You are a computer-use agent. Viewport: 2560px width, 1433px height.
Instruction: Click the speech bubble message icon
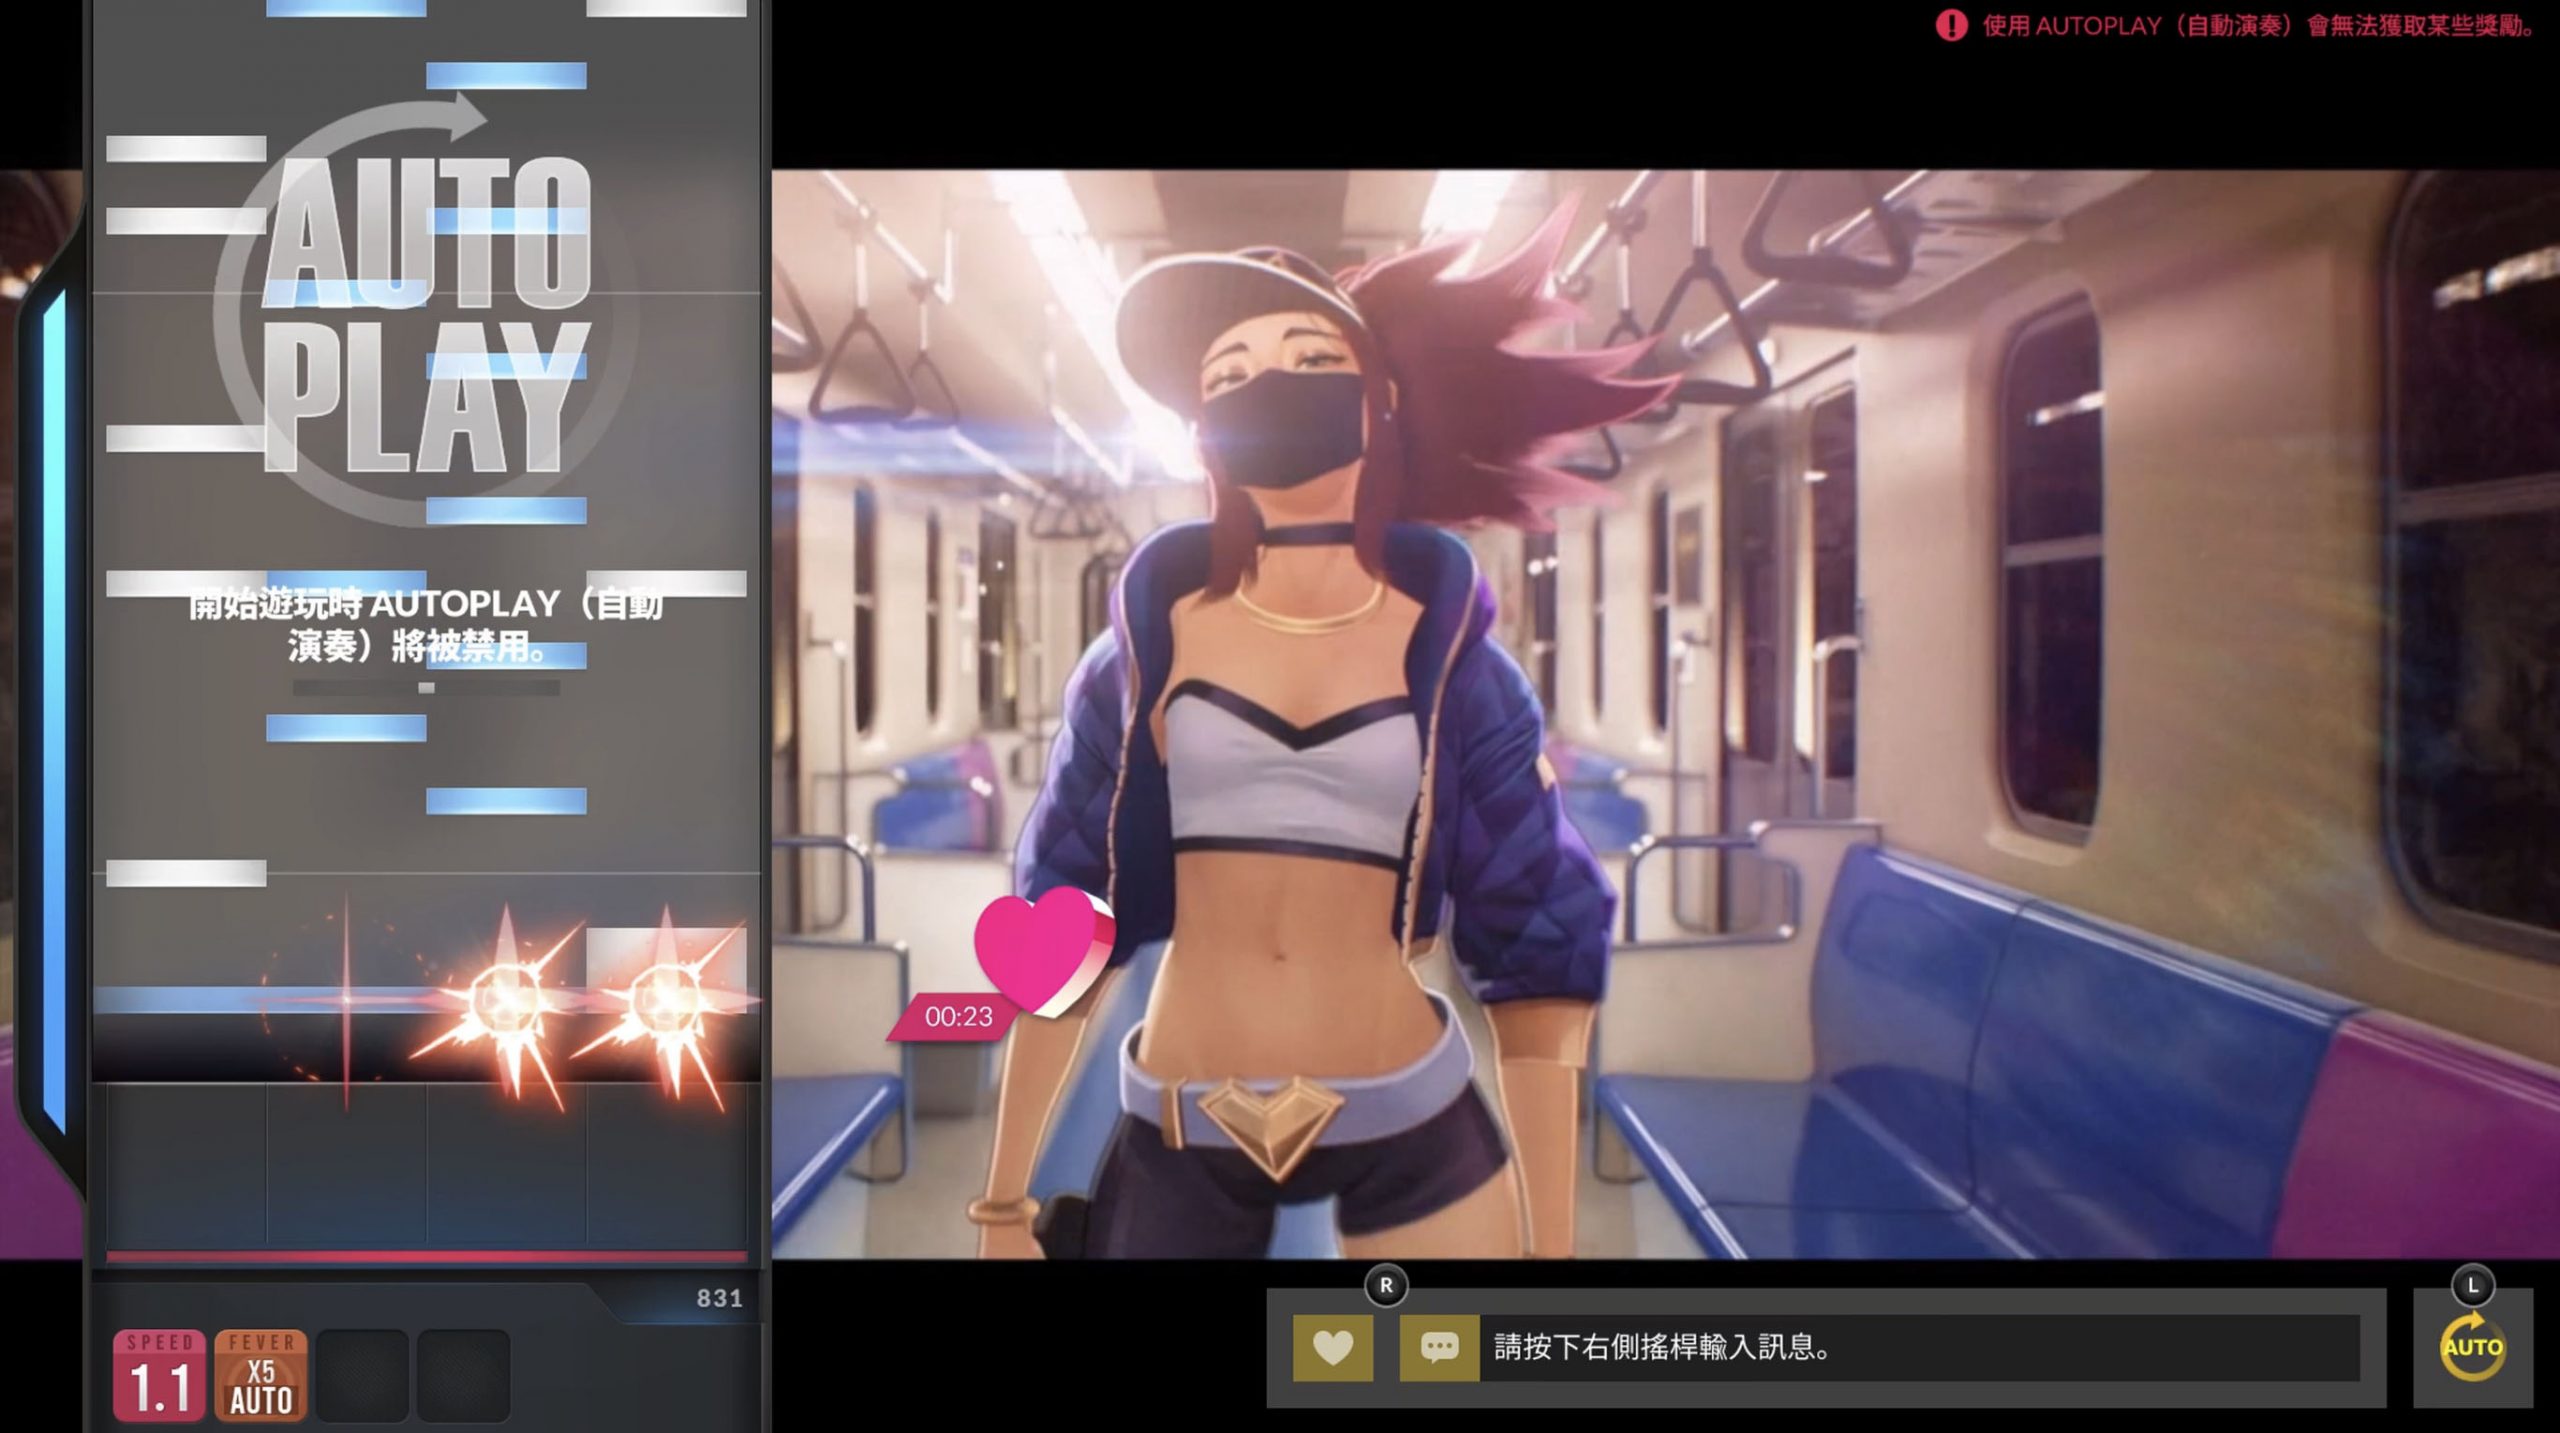pos(1439,1348)
